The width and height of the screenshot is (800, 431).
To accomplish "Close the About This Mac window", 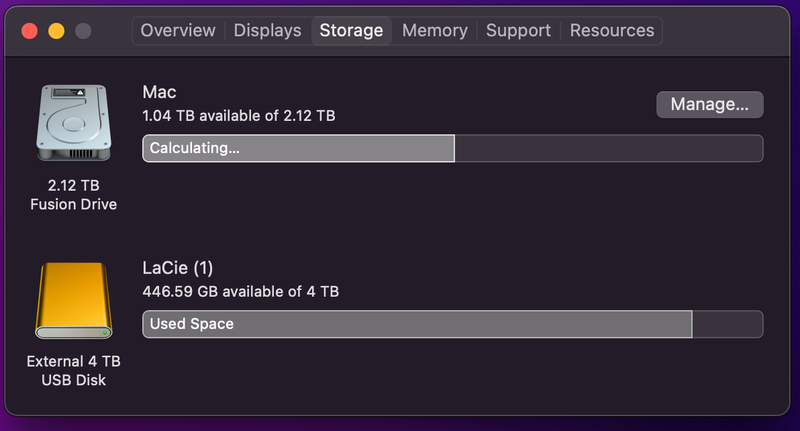I will pos(30,30).
